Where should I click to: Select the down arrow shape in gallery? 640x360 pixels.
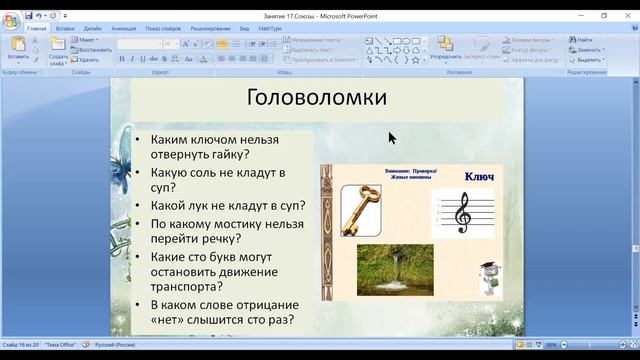406,51
